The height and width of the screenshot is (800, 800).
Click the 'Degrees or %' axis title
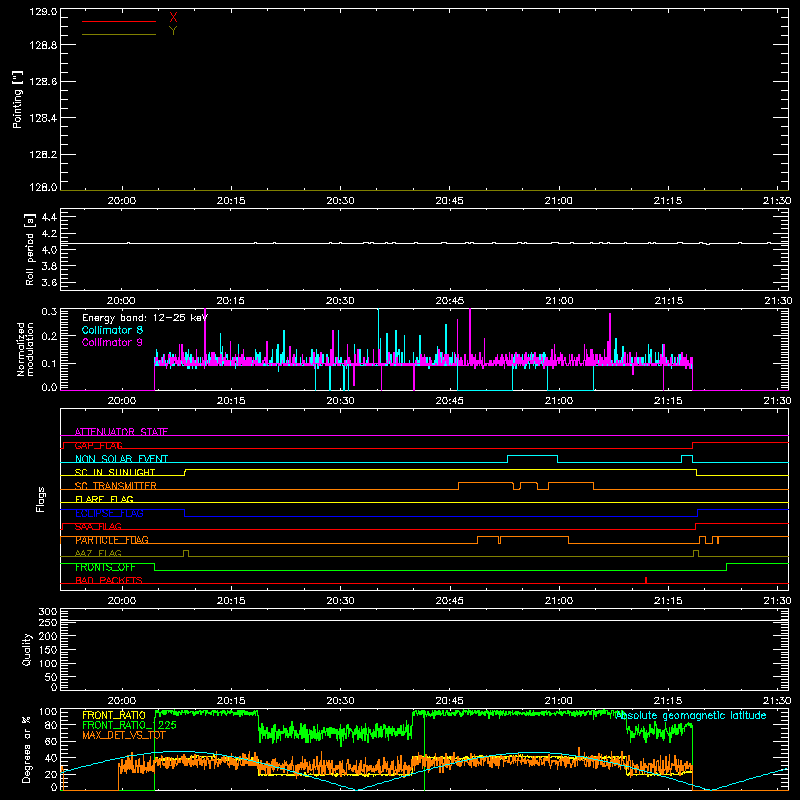coord(27,749)
